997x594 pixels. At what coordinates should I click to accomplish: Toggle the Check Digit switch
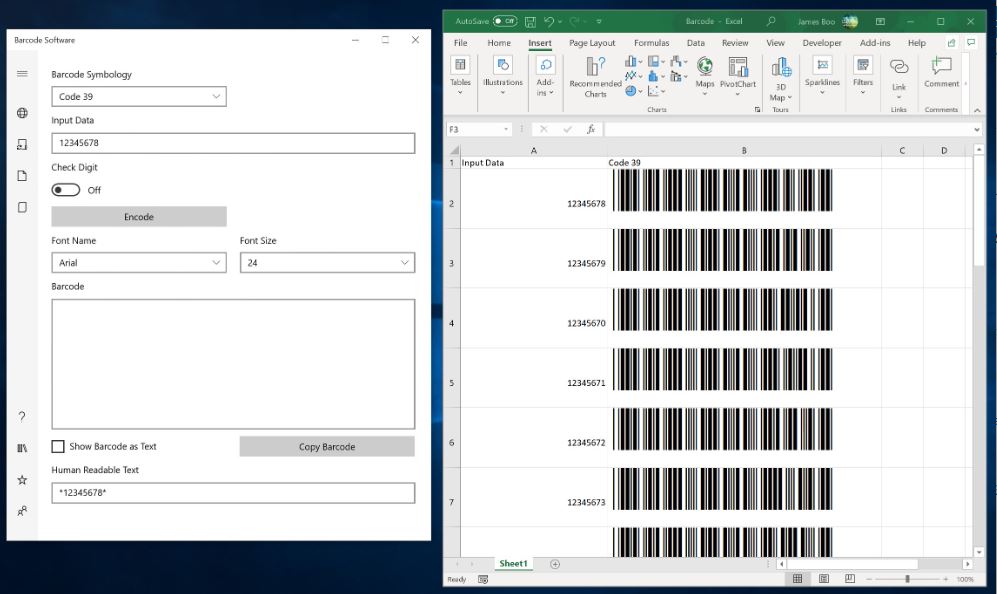click(66, 189)
